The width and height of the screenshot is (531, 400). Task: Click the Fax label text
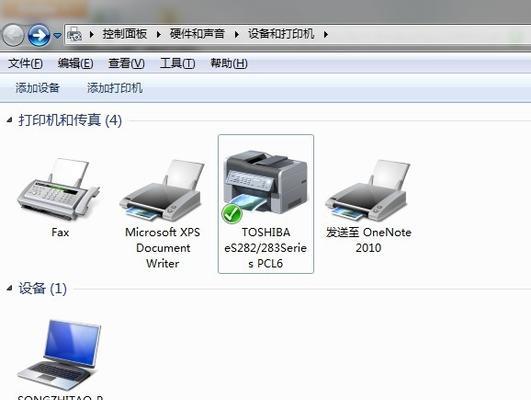60,232
